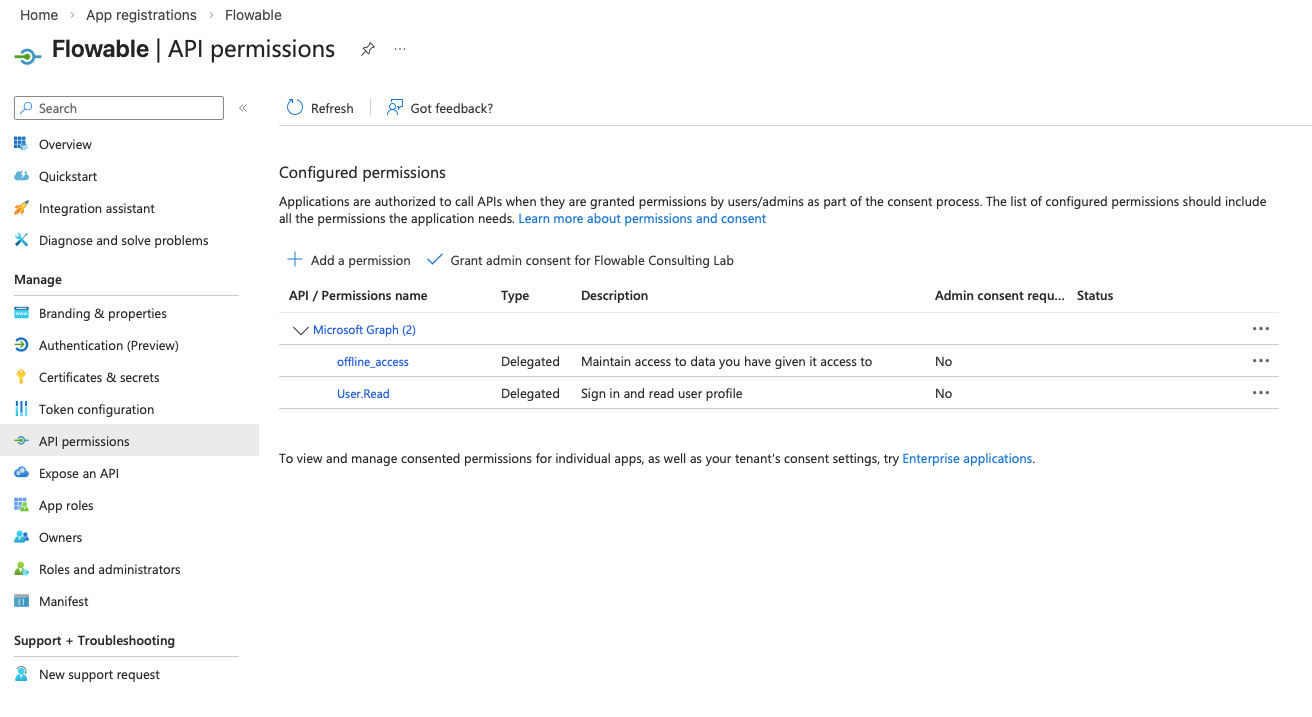Viewport: 1312px width, 717px height.
Task: Click the Integration assistant rocket icon
Action: 21,208
